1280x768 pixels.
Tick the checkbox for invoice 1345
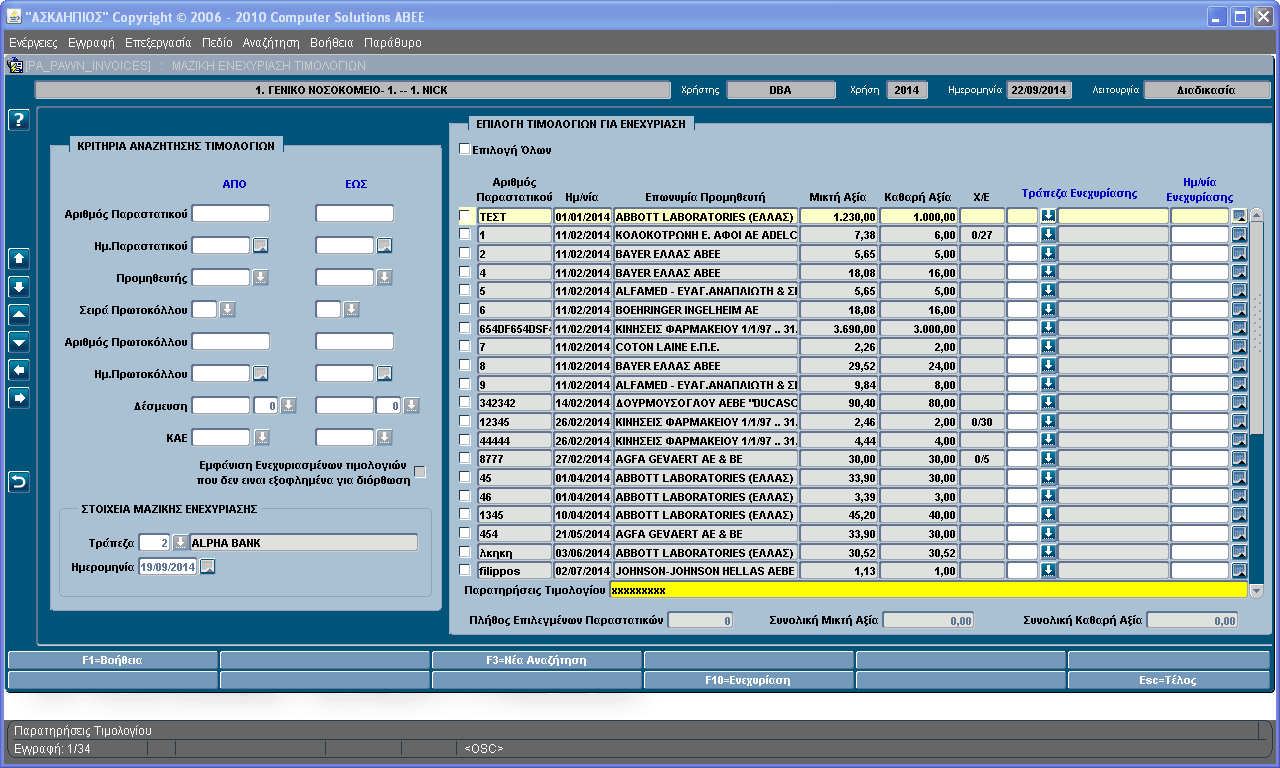[x=464, y=513]
